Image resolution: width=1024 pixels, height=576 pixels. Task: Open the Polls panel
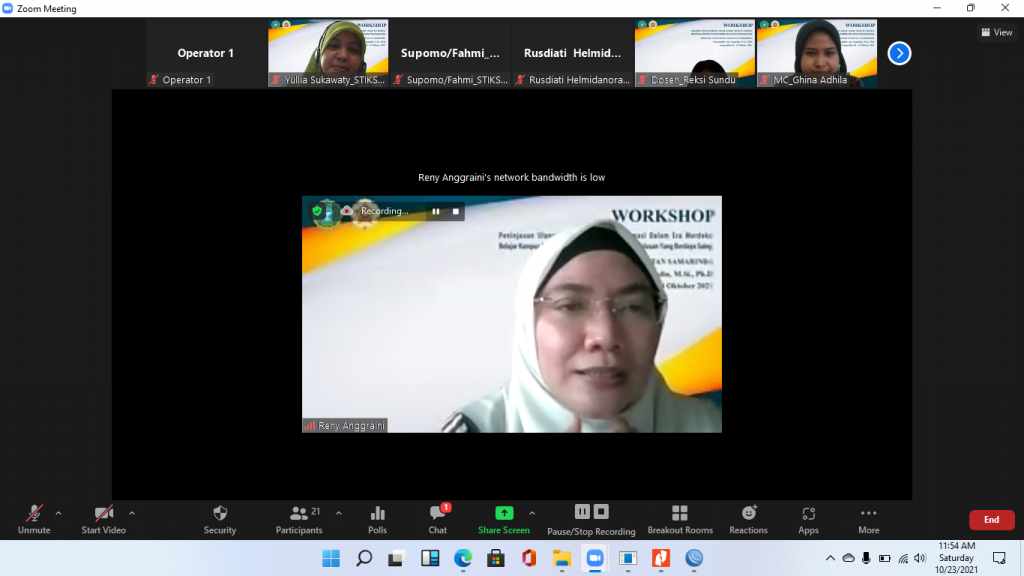click(377, 518)
